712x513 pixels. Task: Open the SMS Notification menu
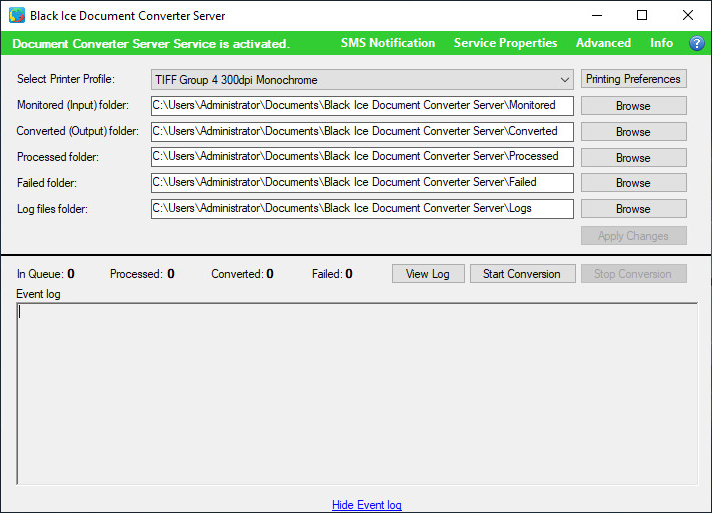tap(388, 43)
